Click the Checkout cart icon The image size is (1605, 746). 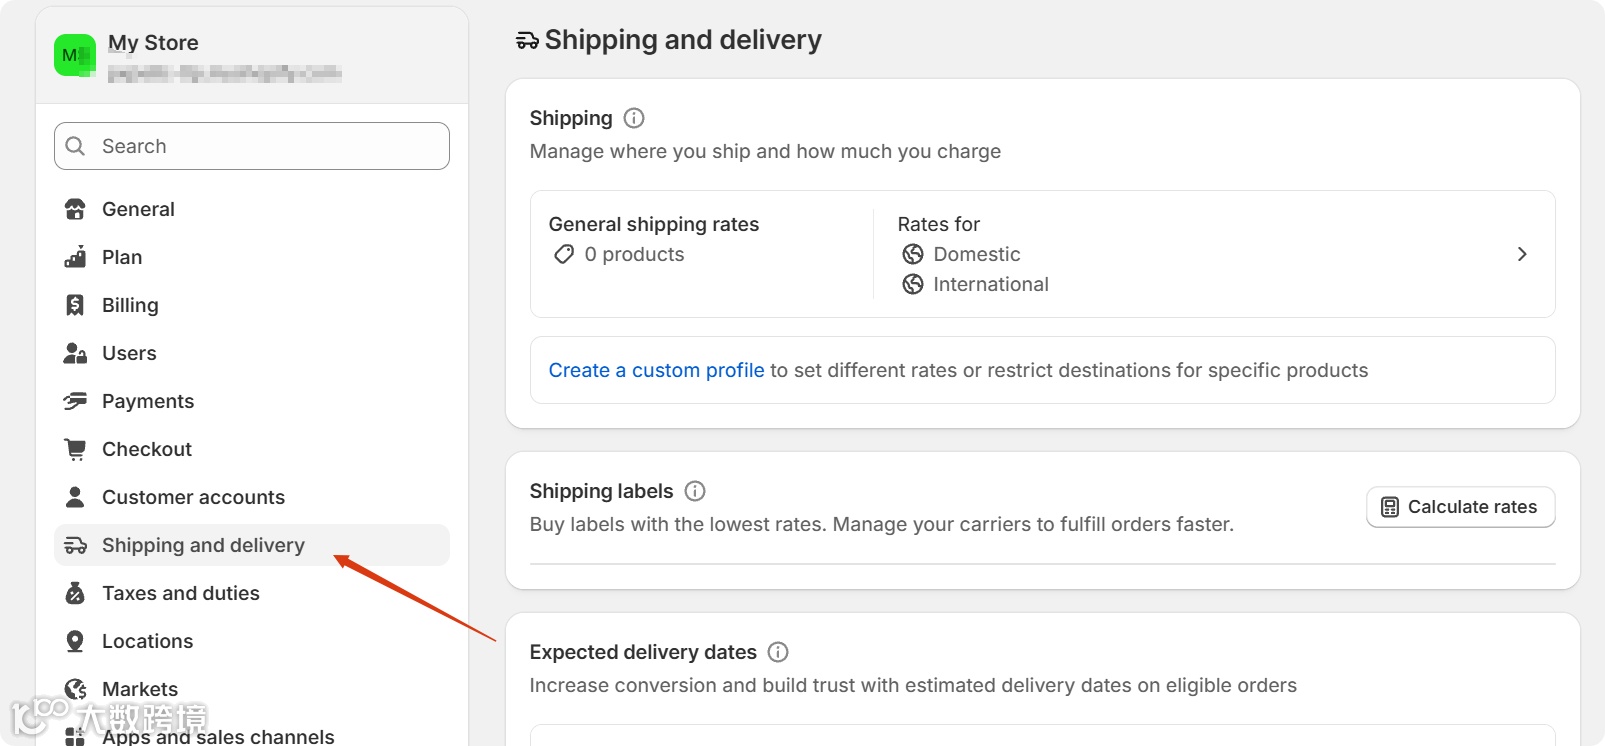75,449
